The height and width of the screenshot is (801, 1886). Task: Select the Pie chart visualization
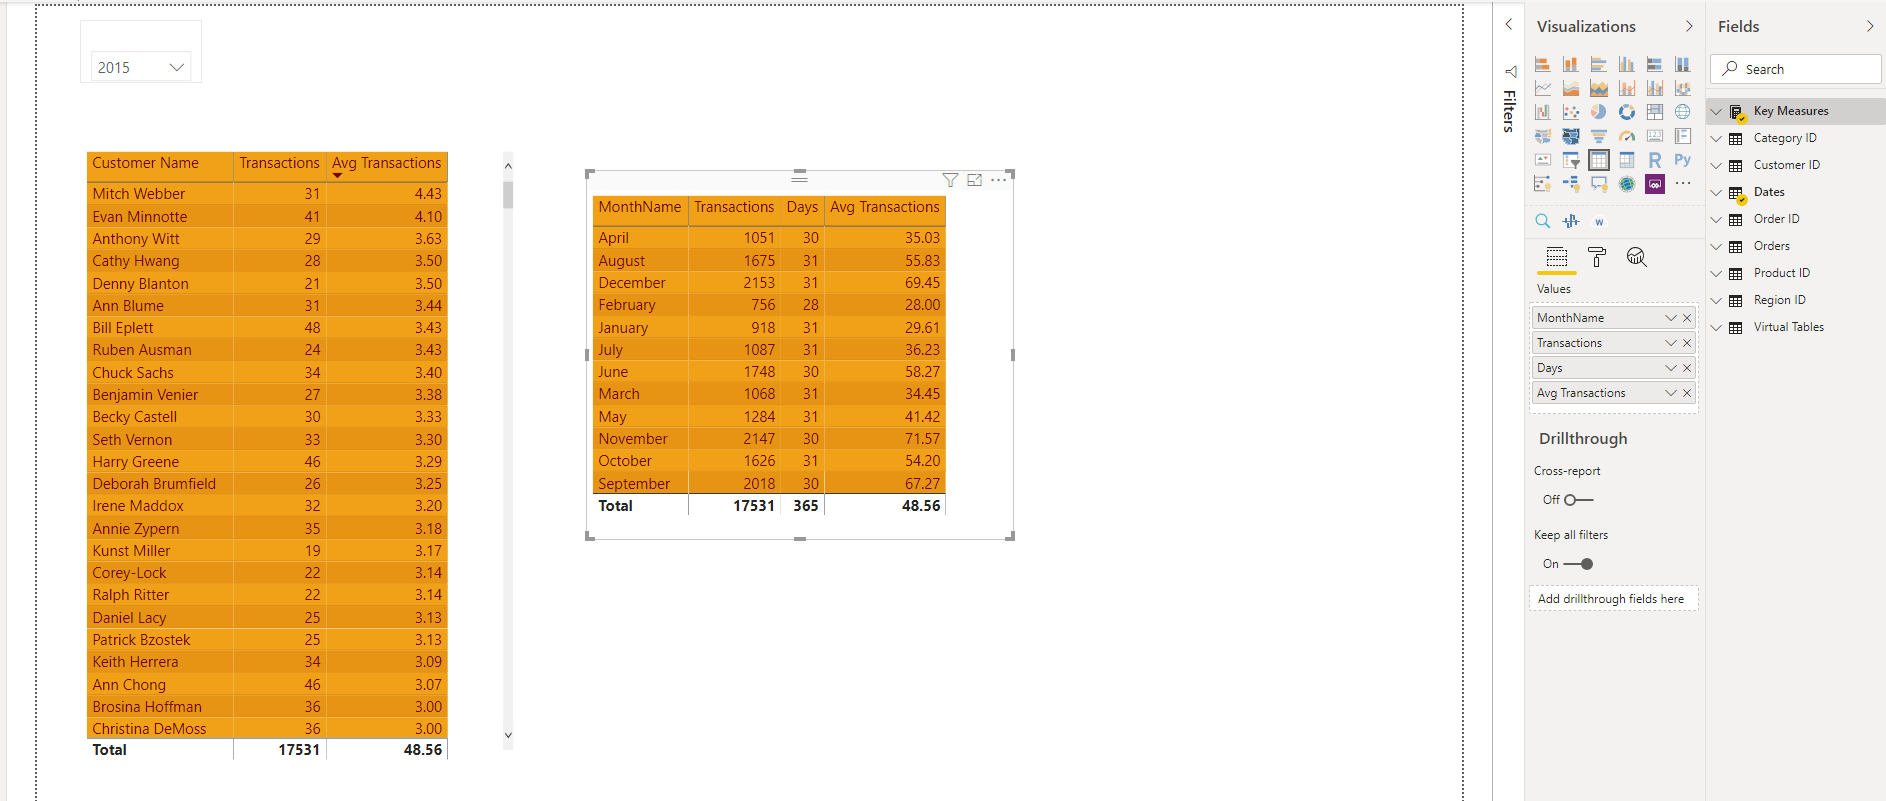(1599, 112)
